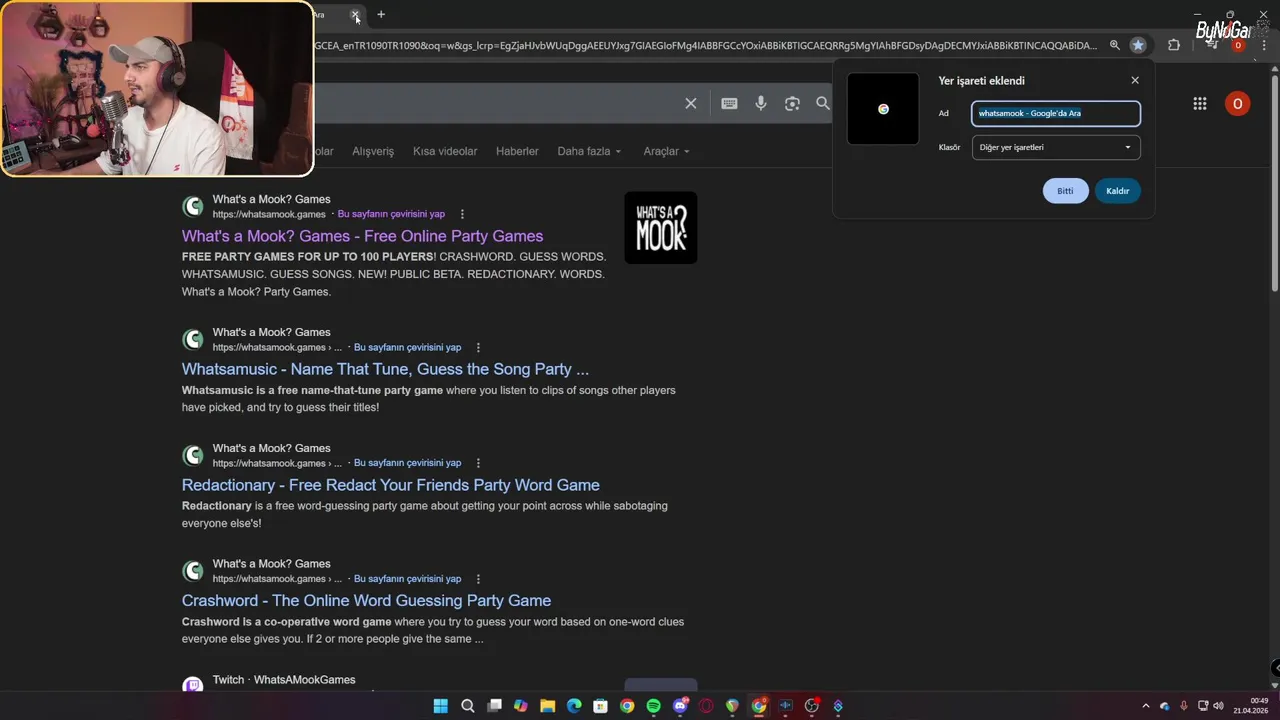Launch Spotify from the taskbar
The width and height of the screenshot is (1280, 720).
tap(653, 706)
